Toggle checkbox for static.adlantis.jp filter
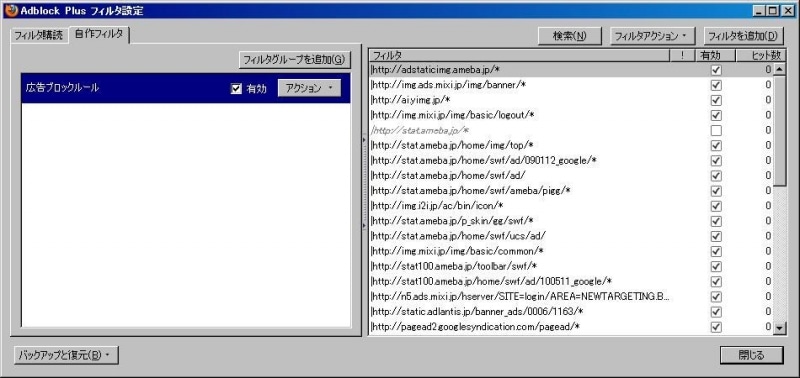The image size is (800, 378). [x=716, y=312]
